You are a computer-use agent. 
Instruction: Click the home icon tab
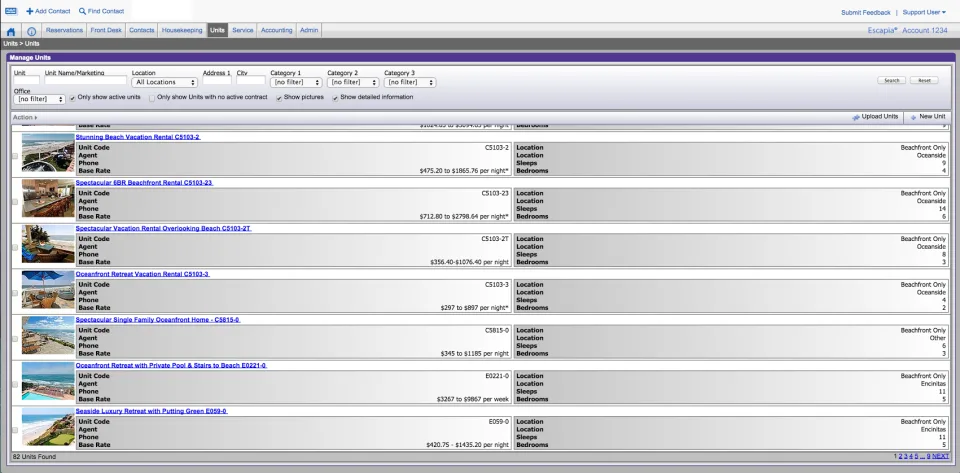11,31
